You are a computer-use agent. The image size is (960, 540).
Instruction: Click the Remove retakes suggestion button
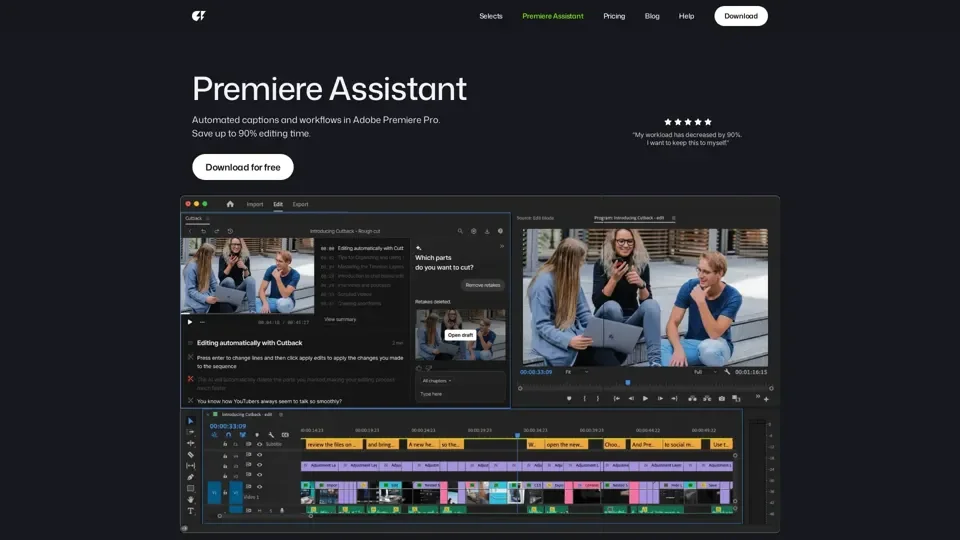pyautogui.click(x=482, y=285)
